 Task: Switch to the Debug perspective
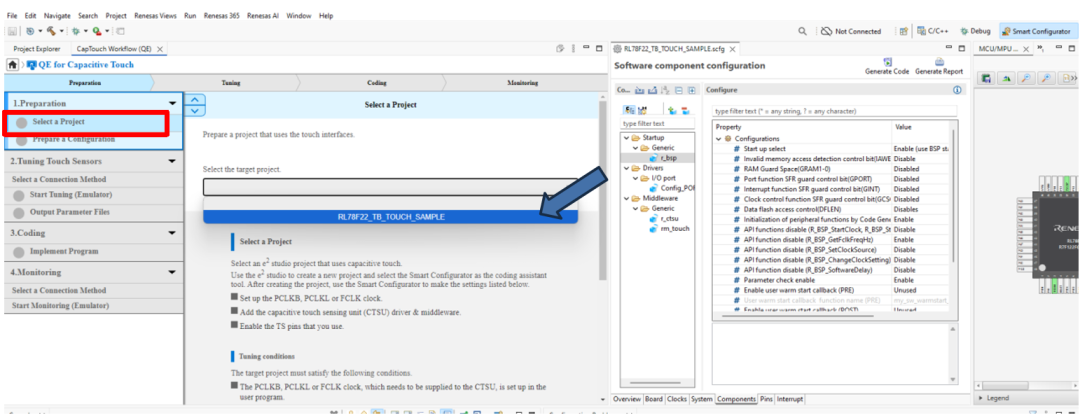pyautogui.click(x=975, y=31)
